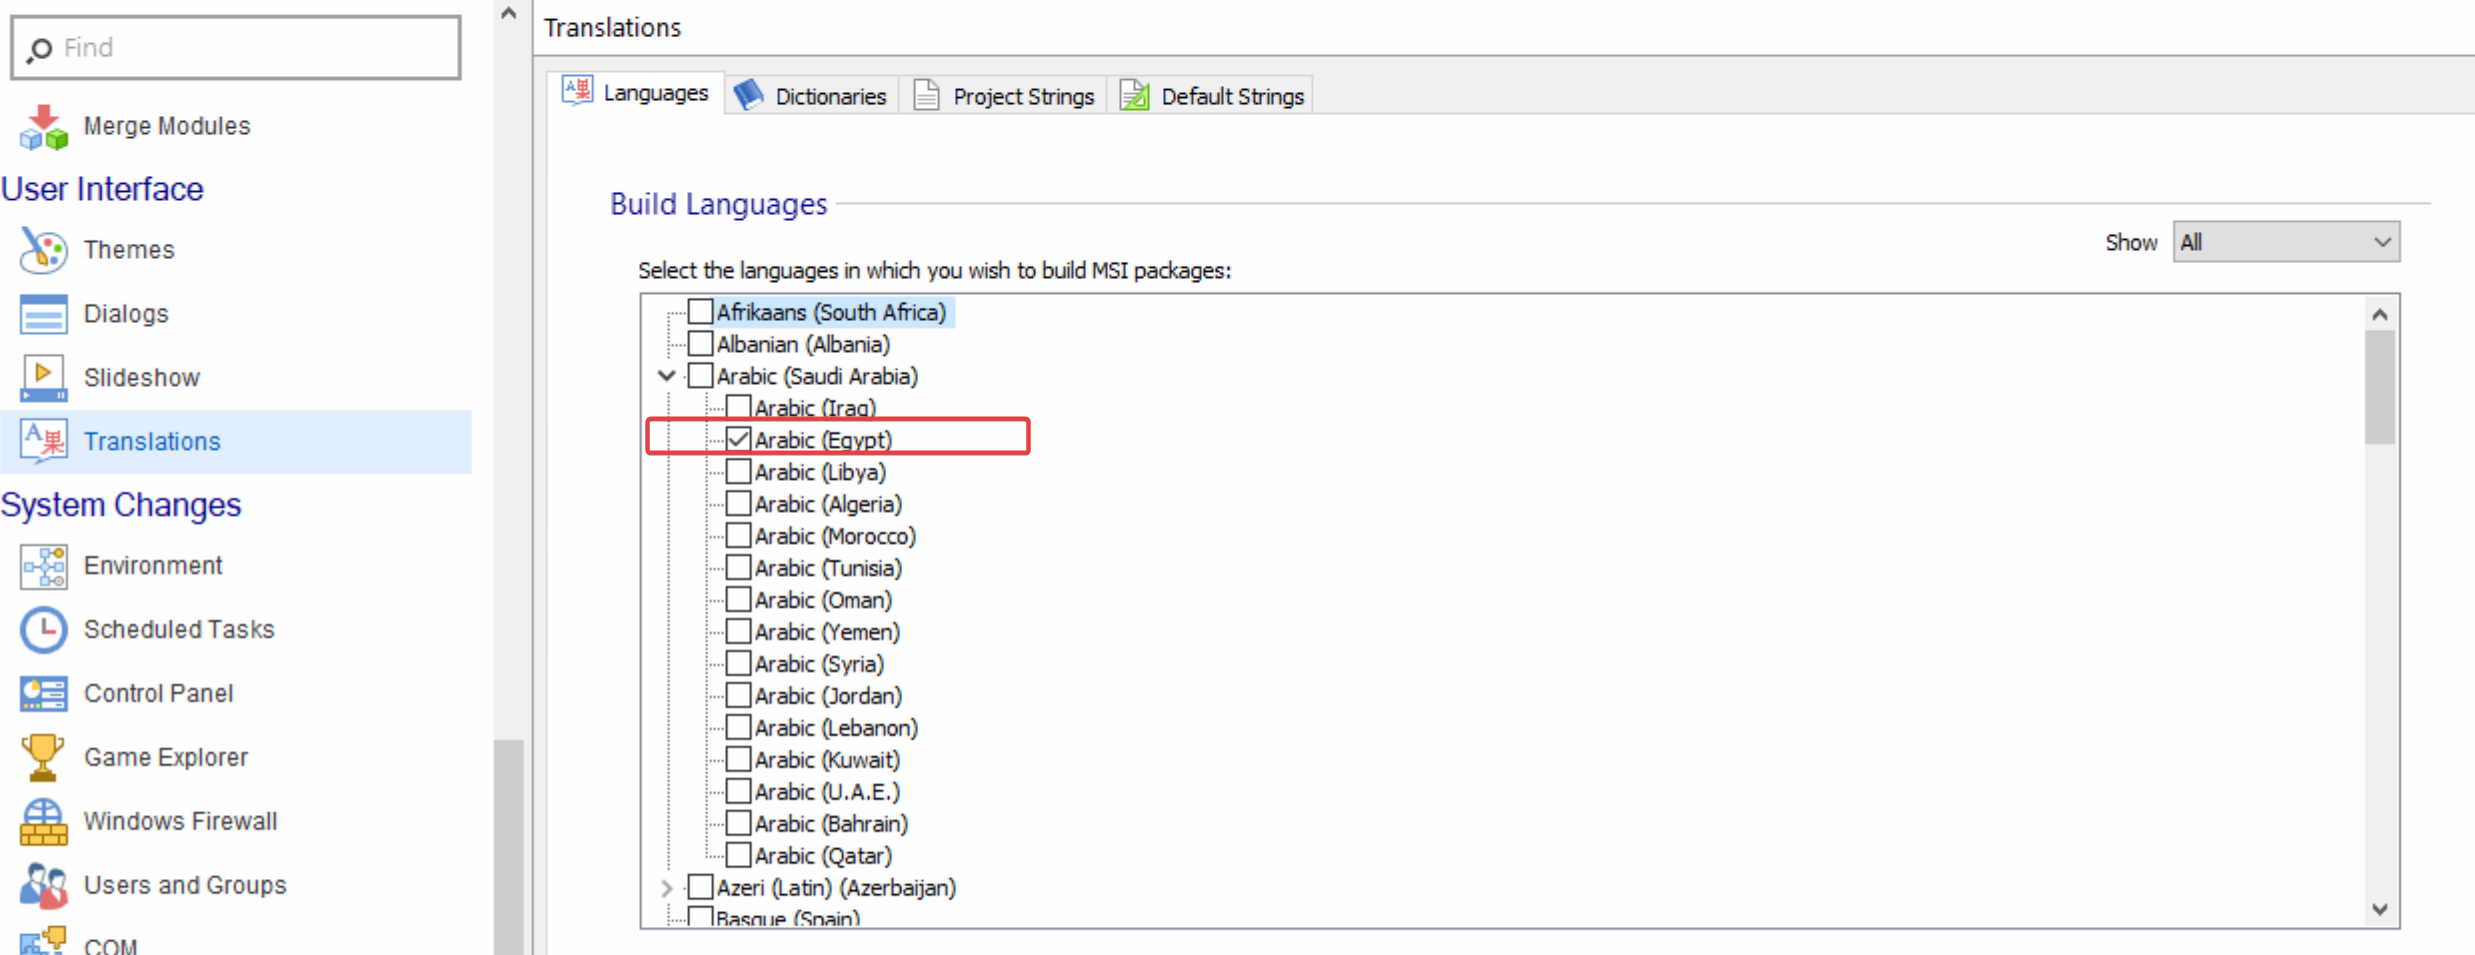Open the Control Panel page
Screen dimensions: 2475x955
[x=158, y=694]
